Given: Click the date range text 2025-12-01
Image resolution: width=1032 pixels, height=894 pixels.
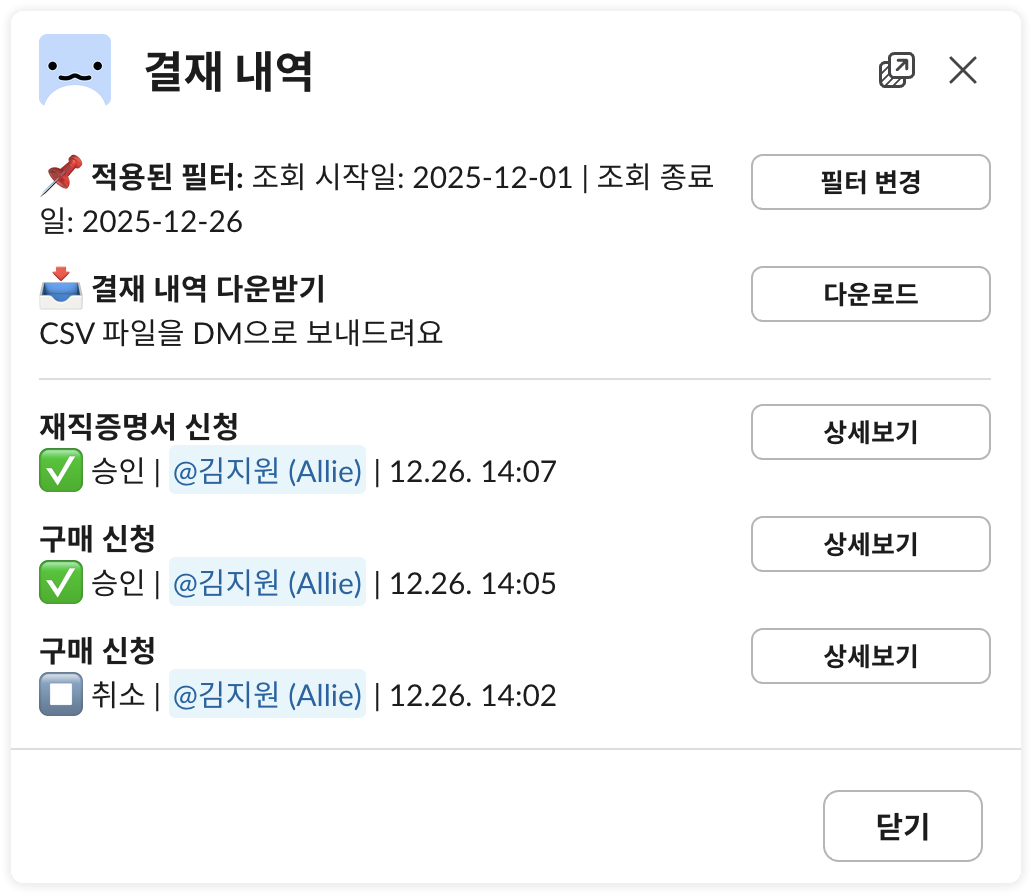Looking at the screenshot, I should tap(497, 171).
